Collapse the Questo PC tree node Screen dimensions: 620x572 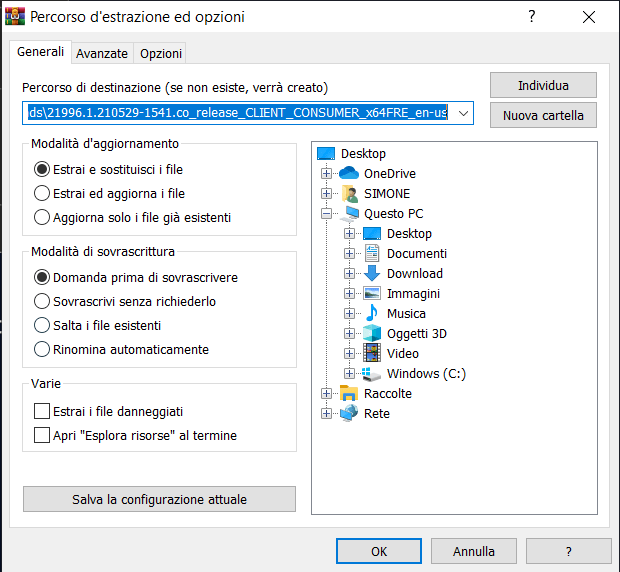click(x=326, y=214)
